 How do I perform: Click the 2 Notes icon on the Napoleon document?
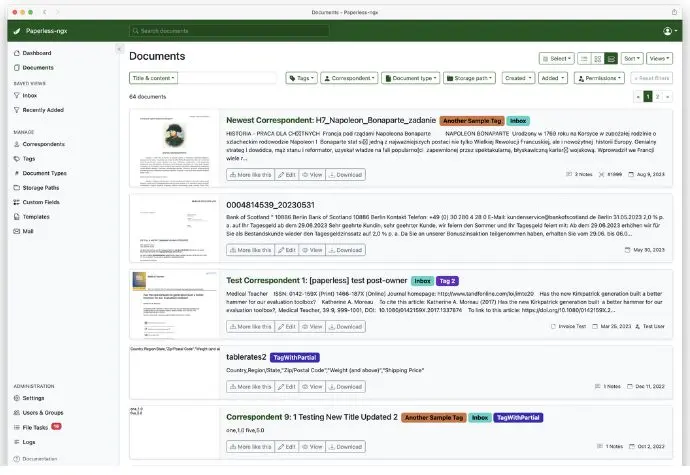coord(569,174)
